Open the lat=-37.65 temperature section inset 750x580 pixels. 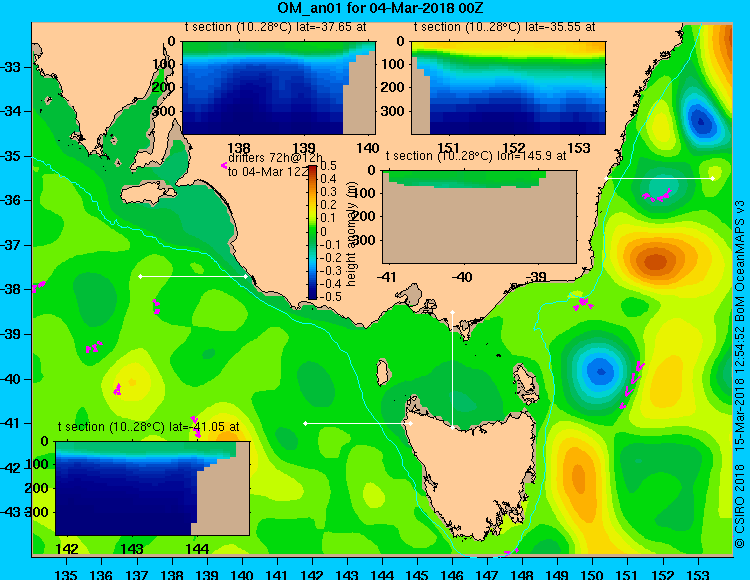(279, 88)
